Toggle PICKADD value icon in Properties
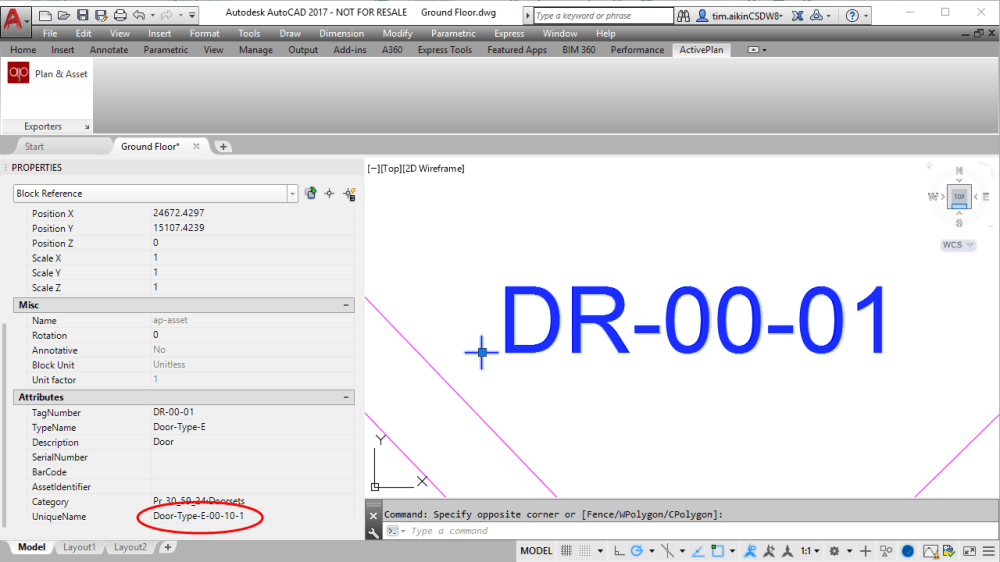 [x=311, y=193]
